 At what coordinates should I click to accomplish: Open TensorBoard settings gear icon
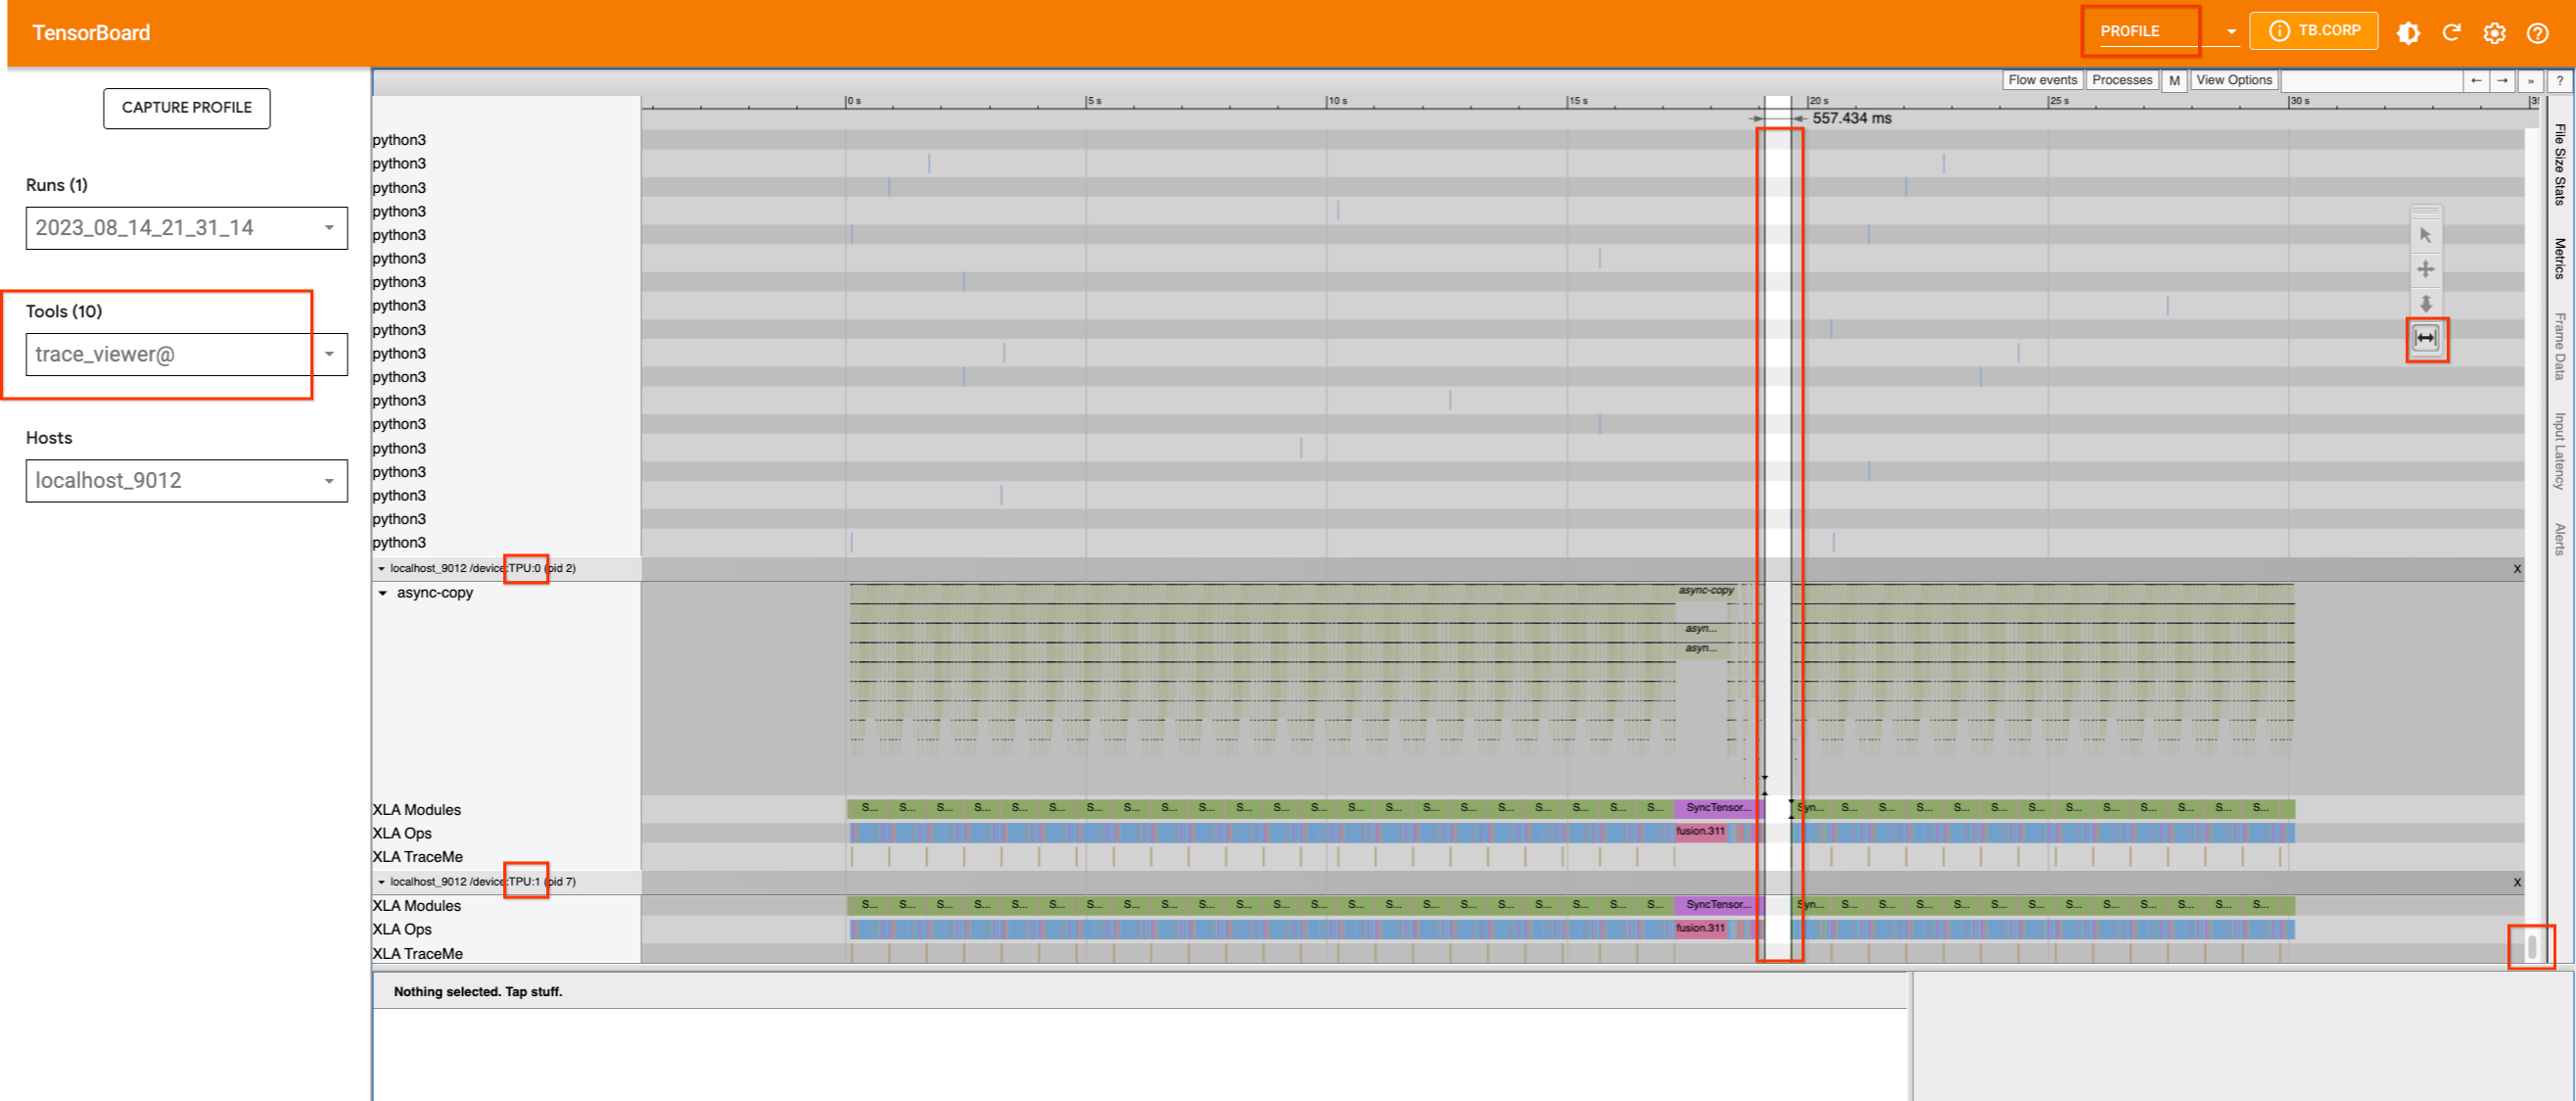2494,33
